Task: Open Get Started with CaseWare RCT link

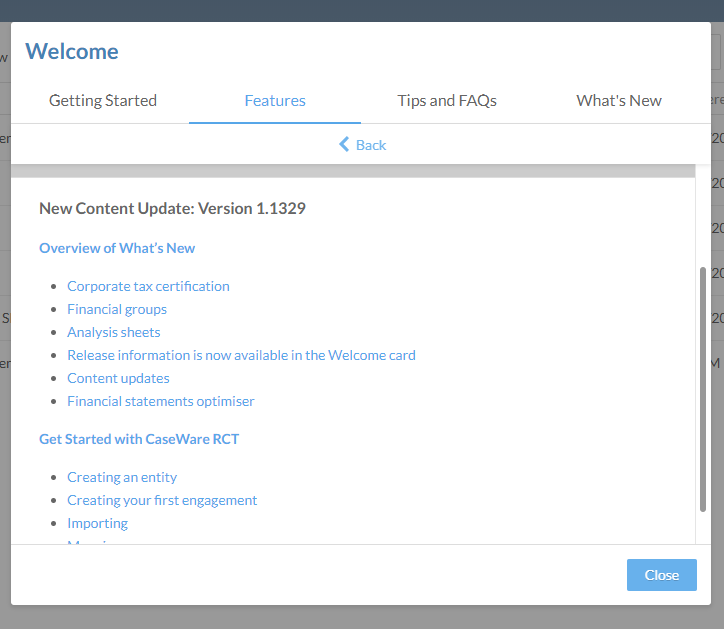Action: click(x=139, y=439)
